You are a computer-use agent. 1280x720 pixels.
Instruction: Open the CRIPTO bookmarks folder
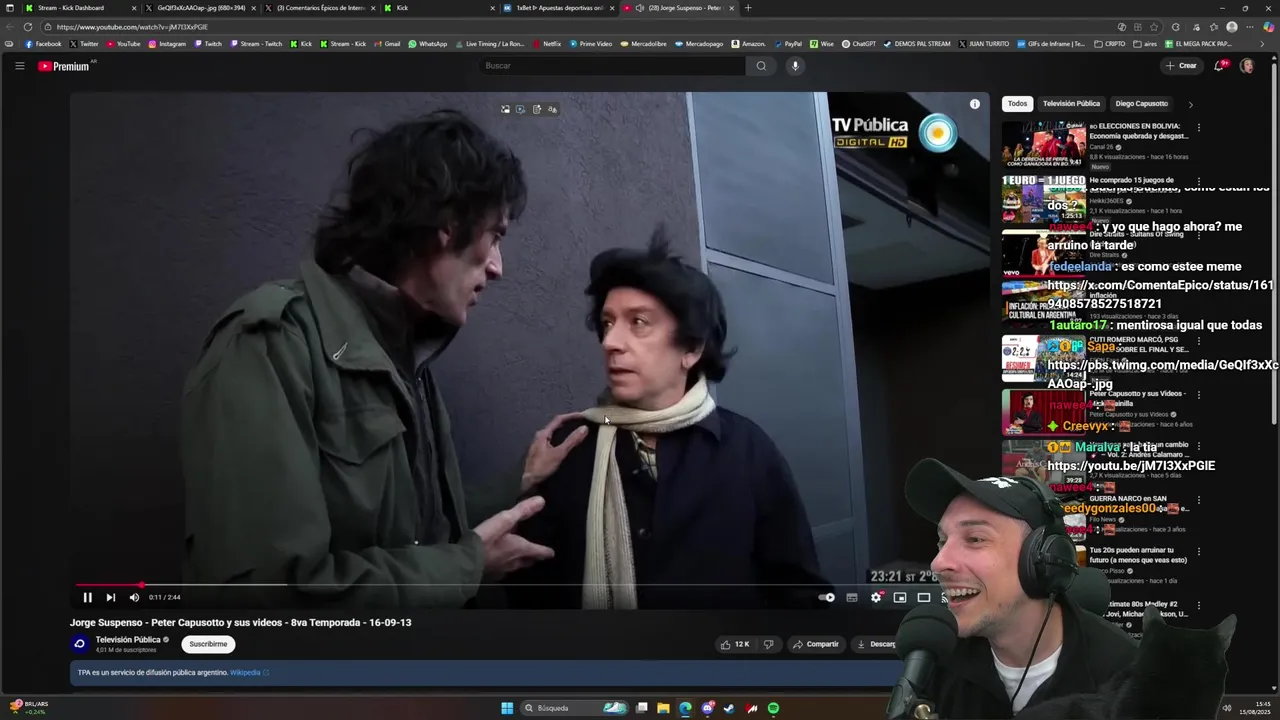(1110, 44)
